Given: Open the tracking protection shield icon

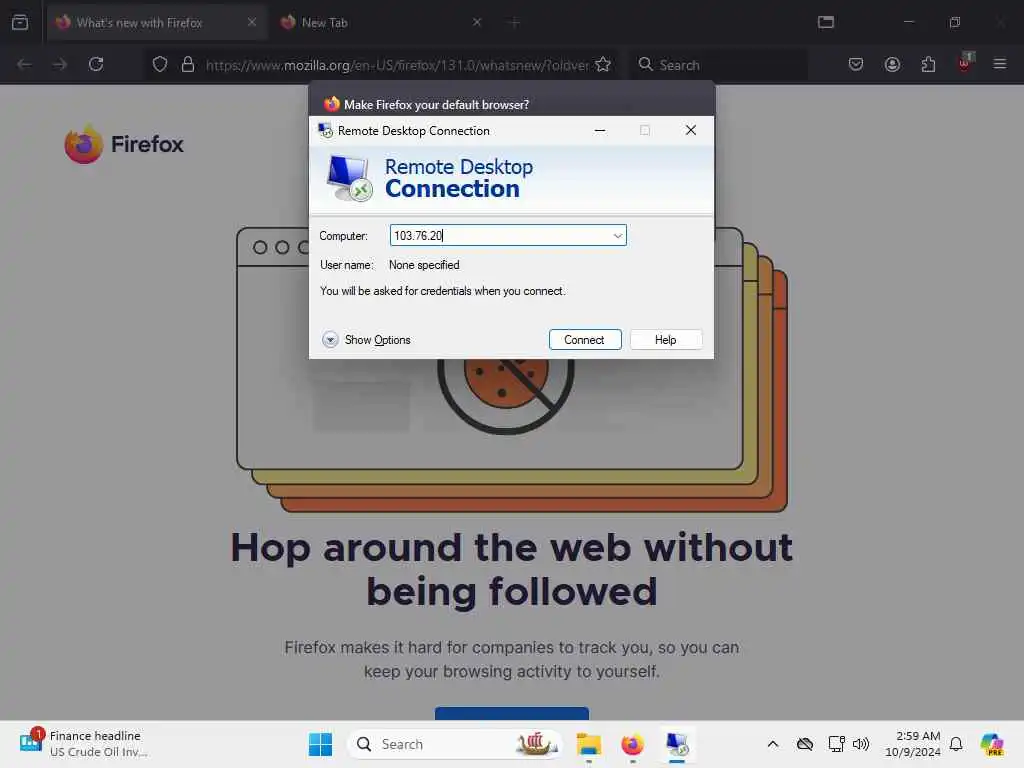Looking at the screenshot, I should coord(160,64).
